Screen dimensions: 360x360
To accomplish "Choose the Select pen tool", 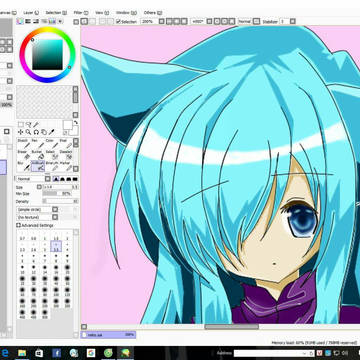I will point(52,155).
